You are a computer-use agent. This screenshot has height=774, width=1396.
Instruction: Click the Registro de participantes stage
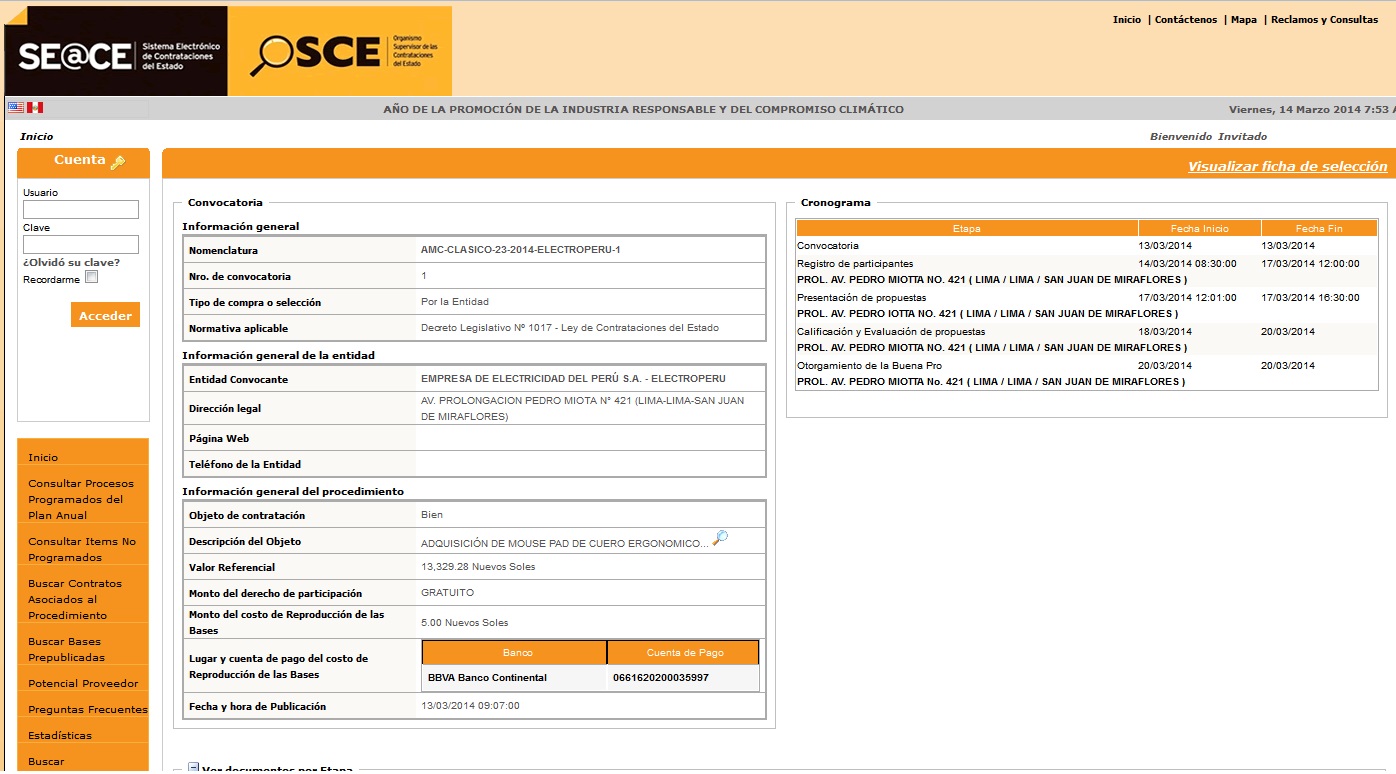855,264
